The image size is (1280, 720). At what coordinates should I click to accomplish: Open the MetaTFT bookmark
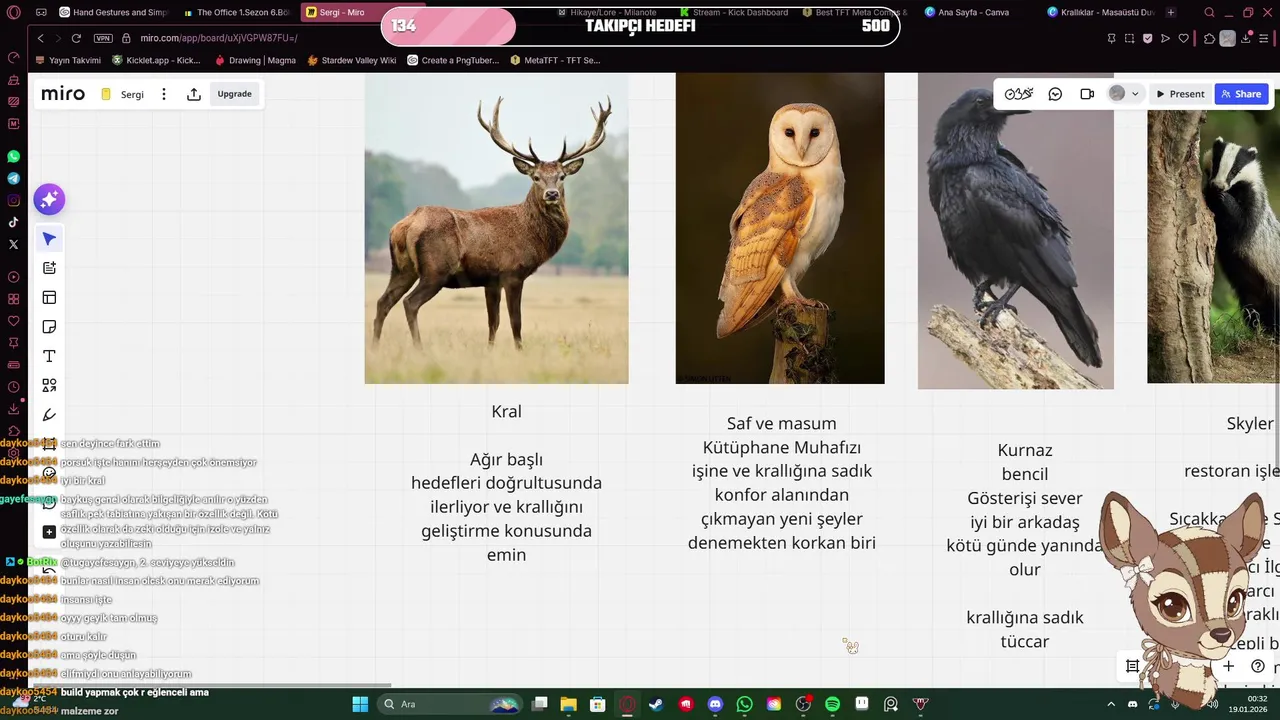coord(555,60)
